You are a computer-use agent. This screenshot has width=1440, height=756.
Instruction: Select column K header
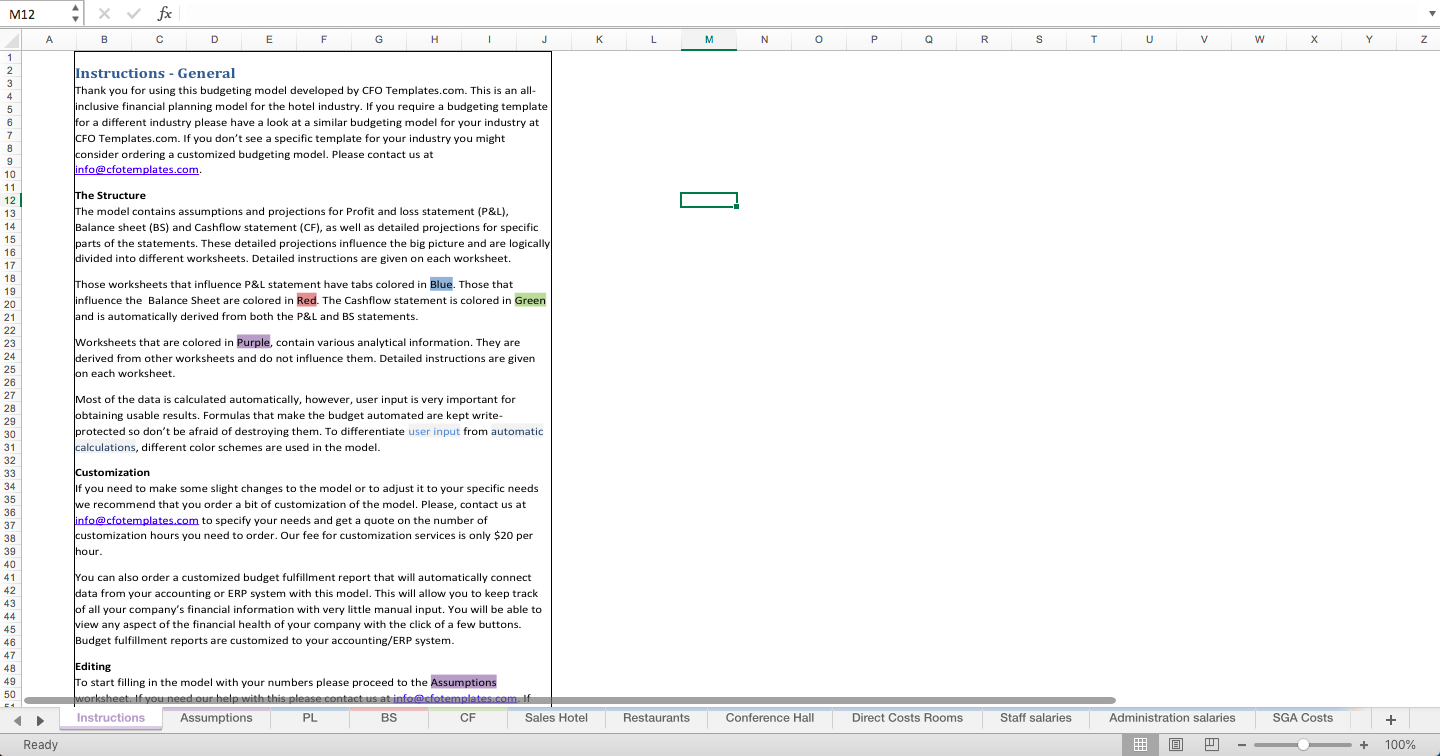(599, 40)
